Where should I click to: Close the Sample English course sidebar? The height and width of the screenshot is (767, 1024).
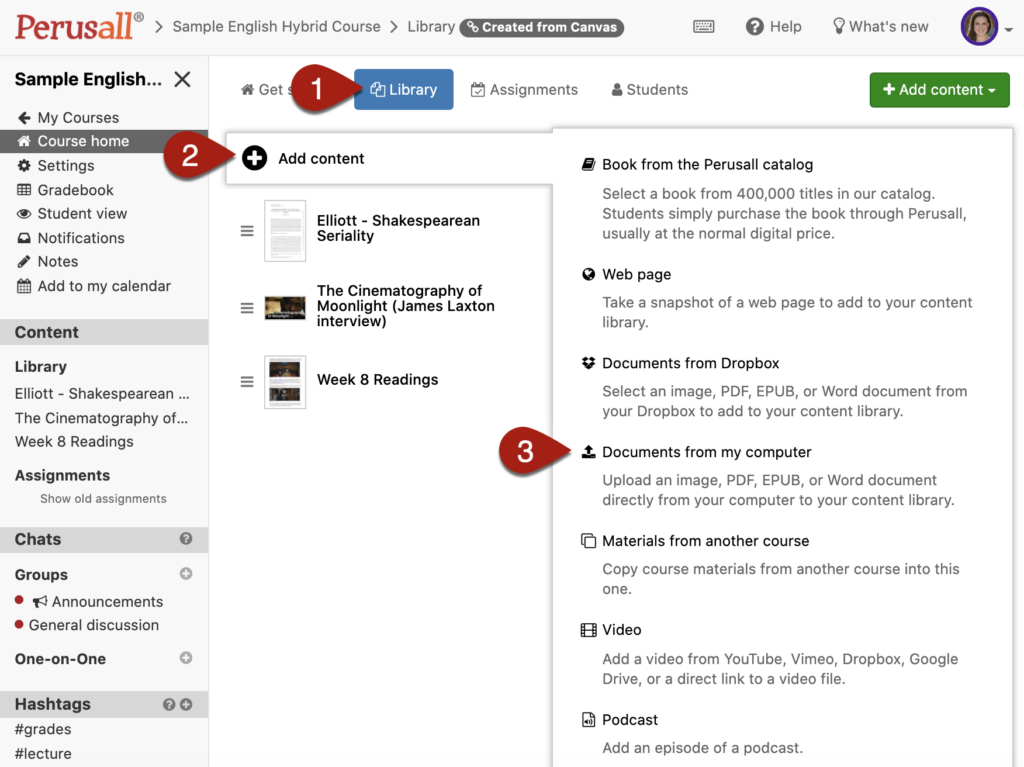click(x=182, y=79)
